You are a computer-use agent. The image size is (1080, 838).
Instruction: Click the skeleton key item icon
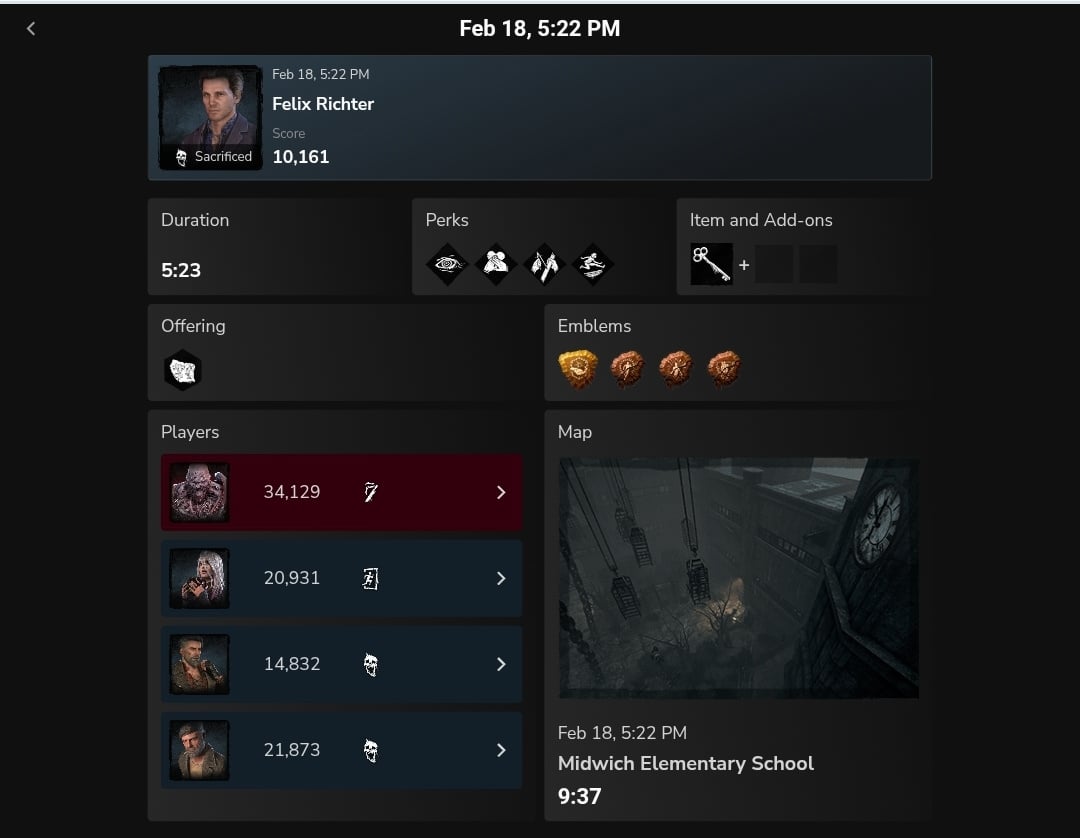click(x=712, y=264)
